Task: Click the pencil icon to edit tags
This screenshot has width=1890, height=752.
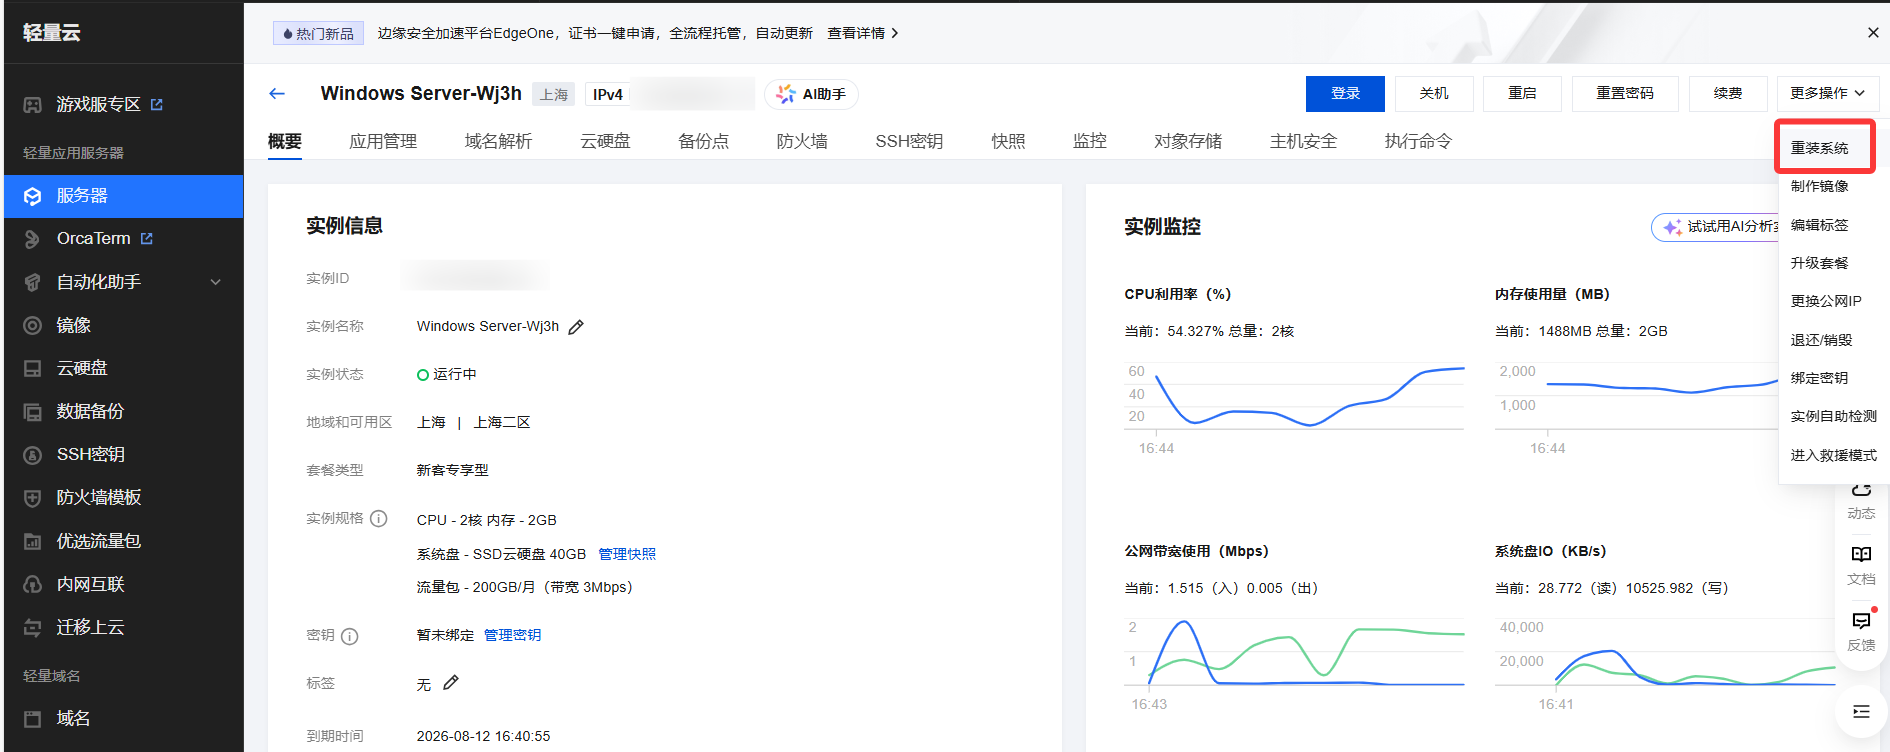Action: coord(451,683)
